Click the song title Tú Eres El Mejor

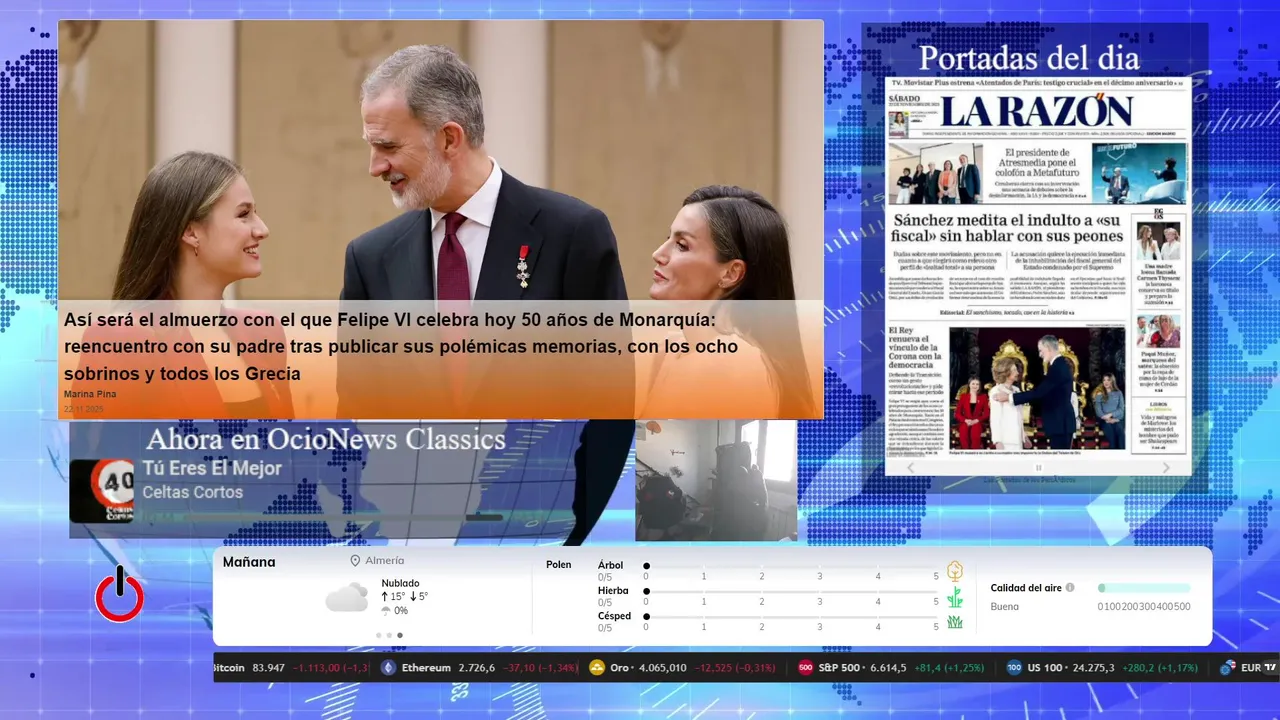[x=212, y=468]
